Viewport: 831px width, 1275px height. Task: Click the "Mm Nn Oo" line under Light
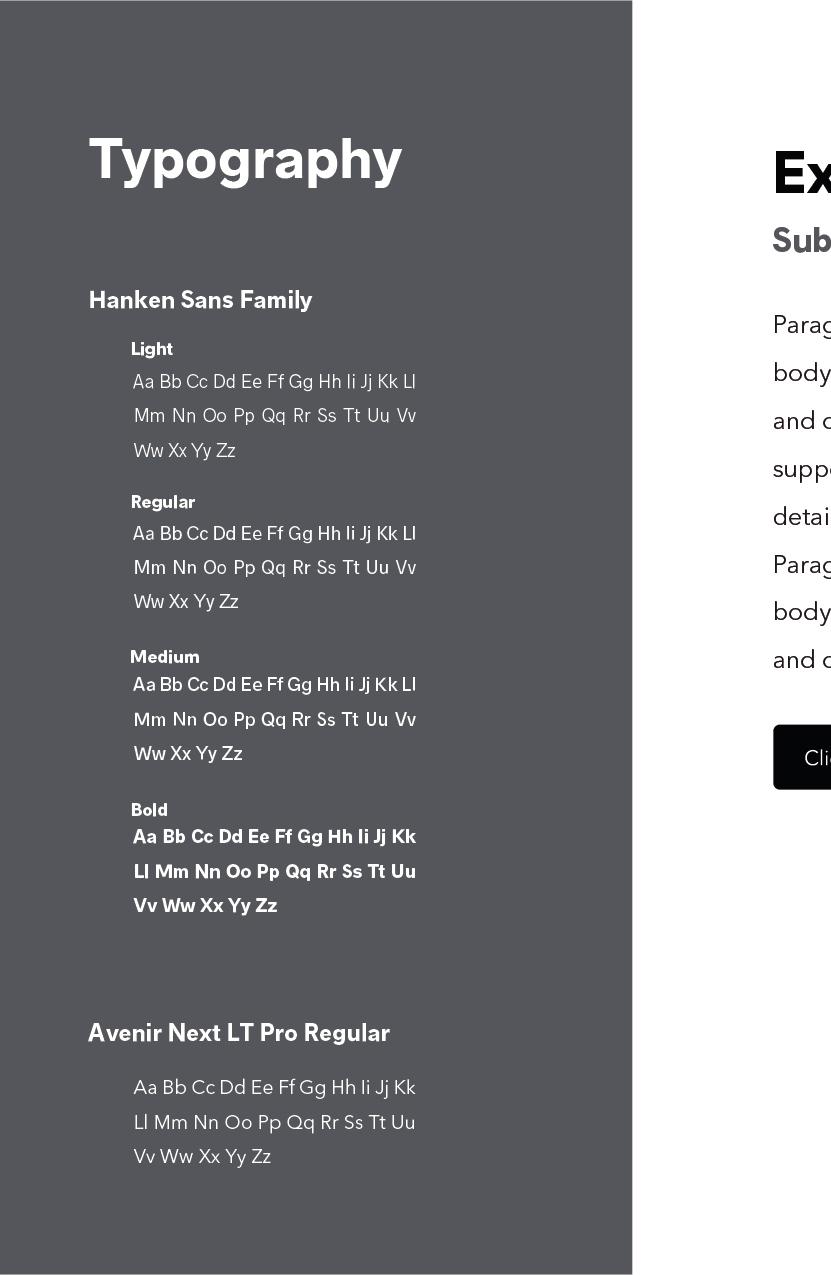pyautogui.click(x=274, y=416)
